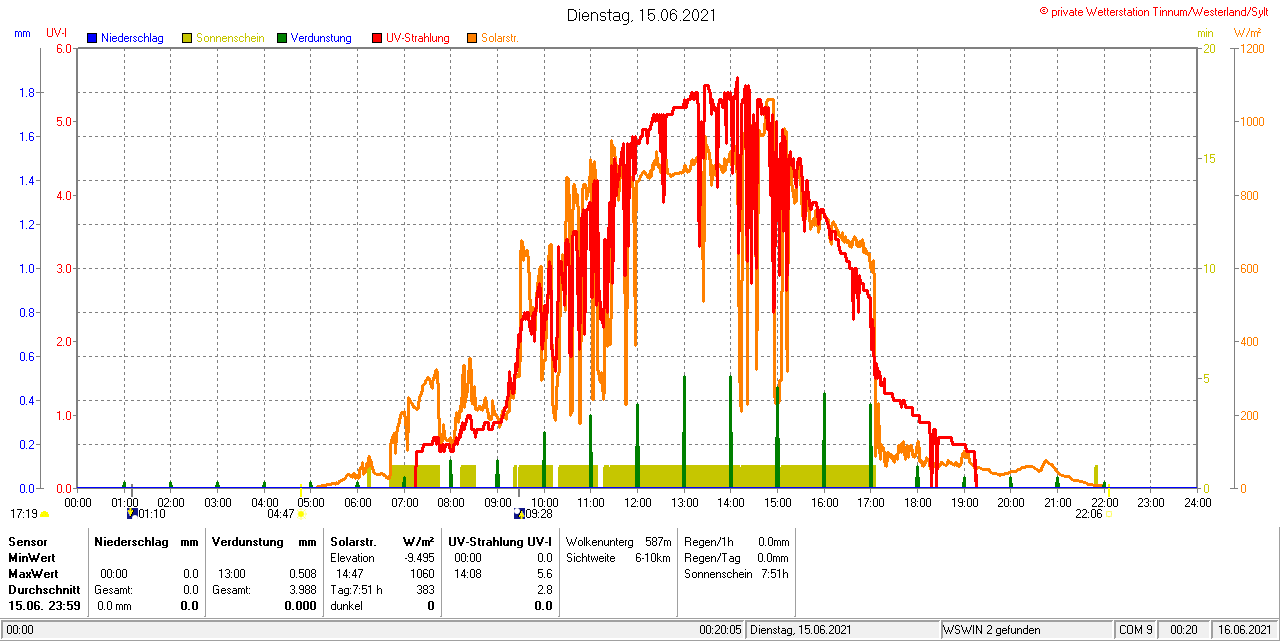
Task: Click the Regen/Tag label
Action: coord(711,557)
